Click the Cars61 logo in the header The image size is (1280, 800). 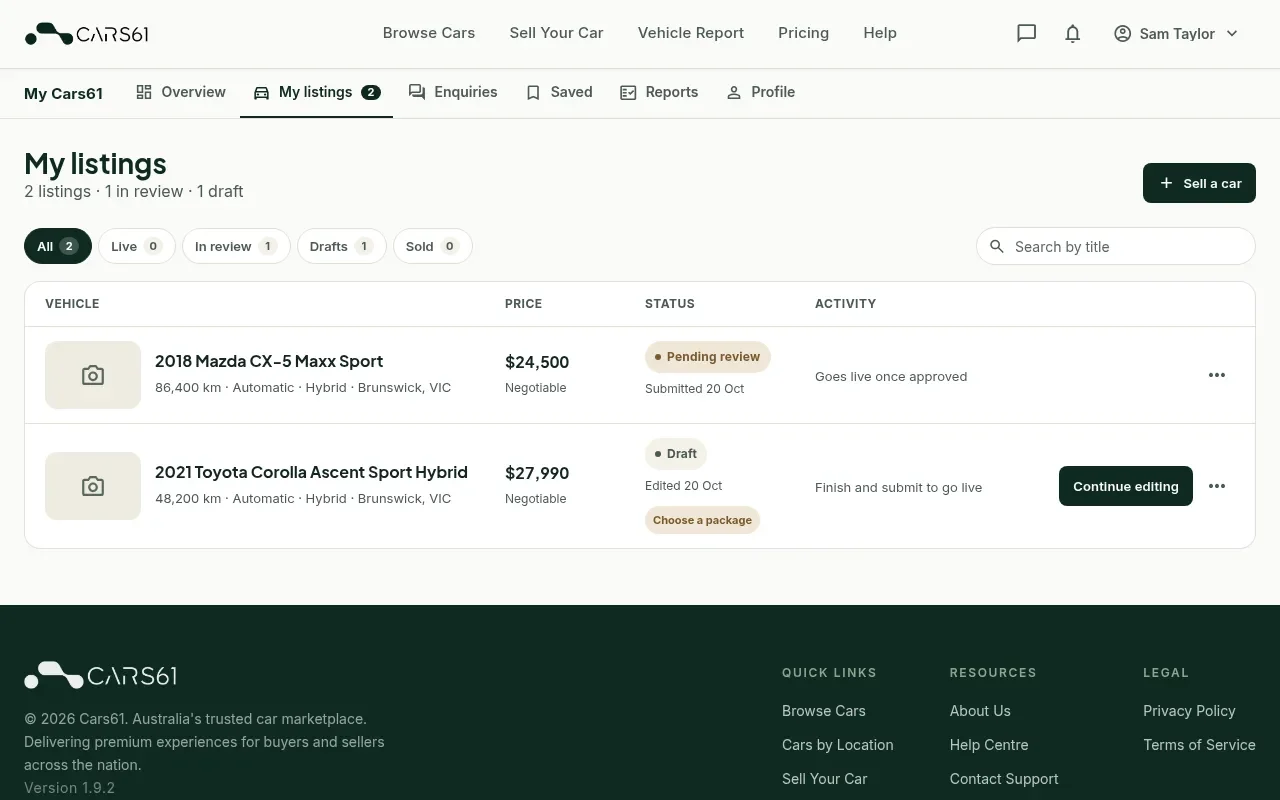(x=87, y=34)
